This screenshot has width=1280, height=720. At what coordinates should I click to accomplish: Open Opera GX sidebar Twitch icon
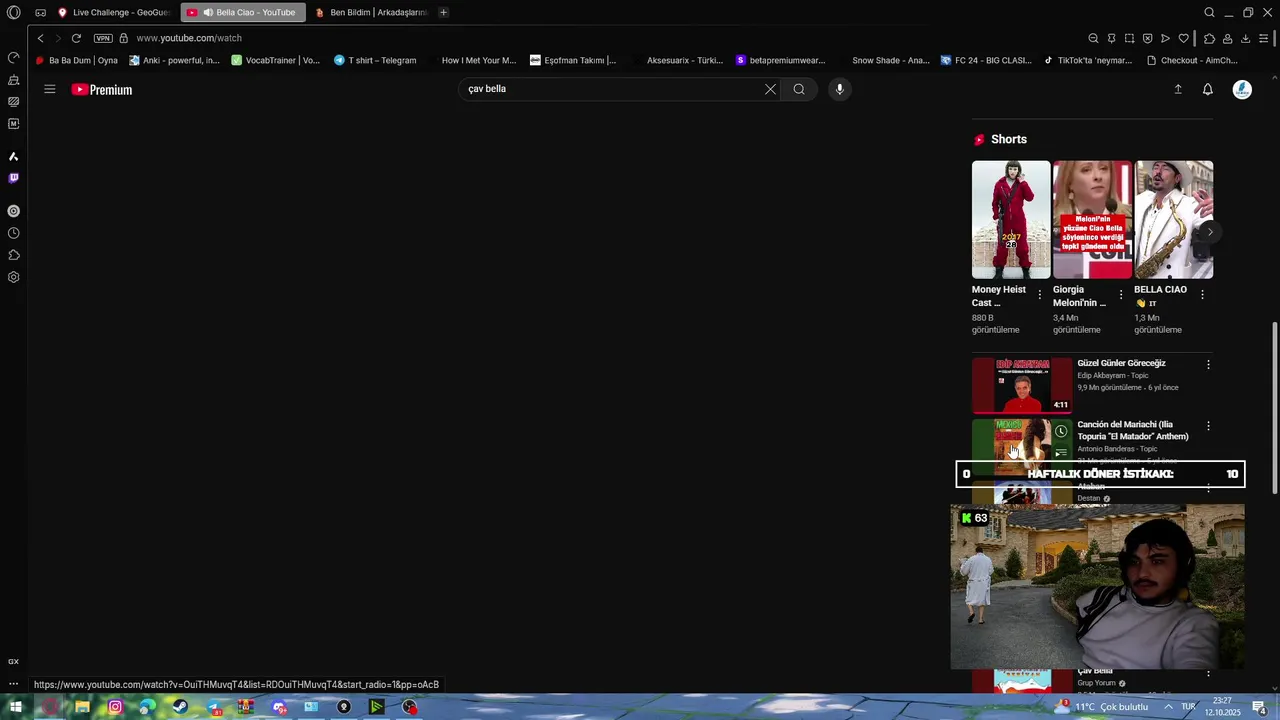(x=13, y=178)
